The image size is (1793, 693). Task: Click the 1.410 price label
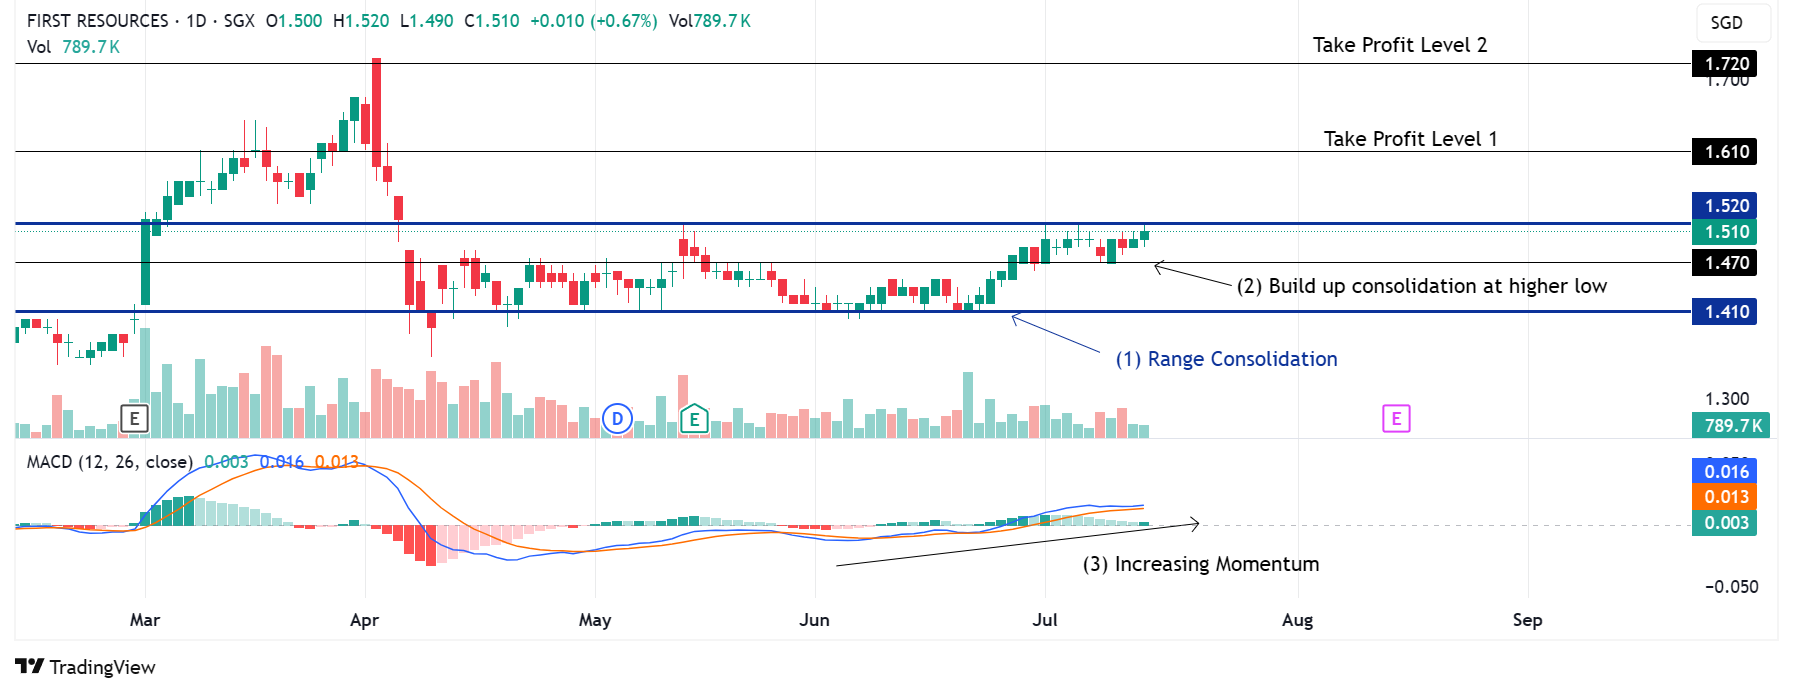coord(1724,312)
